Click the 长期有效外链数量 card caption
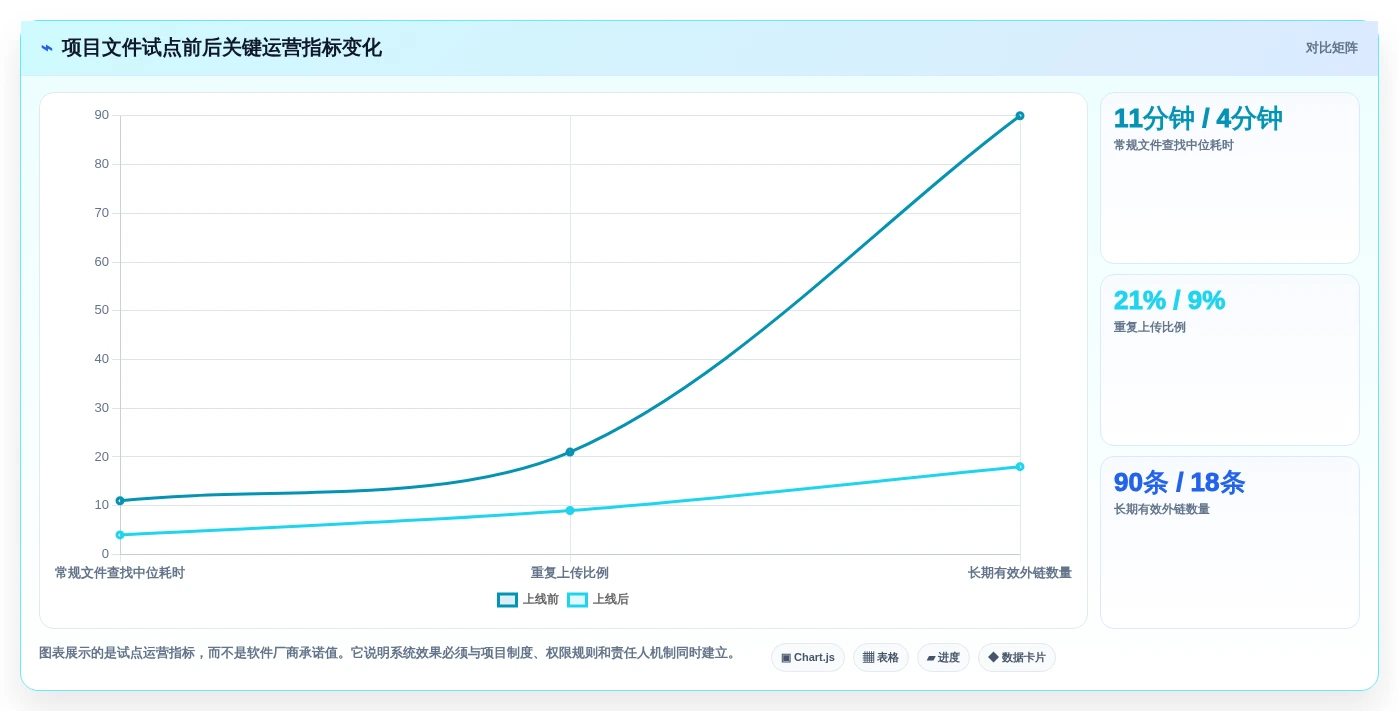The width and height of the screenshot is (1399, 711). click(x=1162, y=509)
